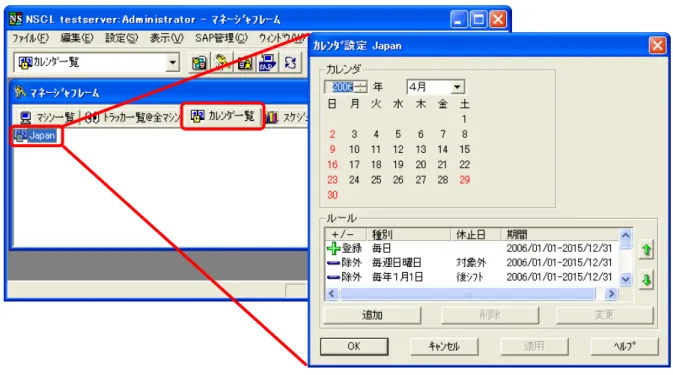Open the カレンダ一覧 view dropdown in the toolbar
Viewport: 673px width, 375px height.
click(x=173, y=63)
